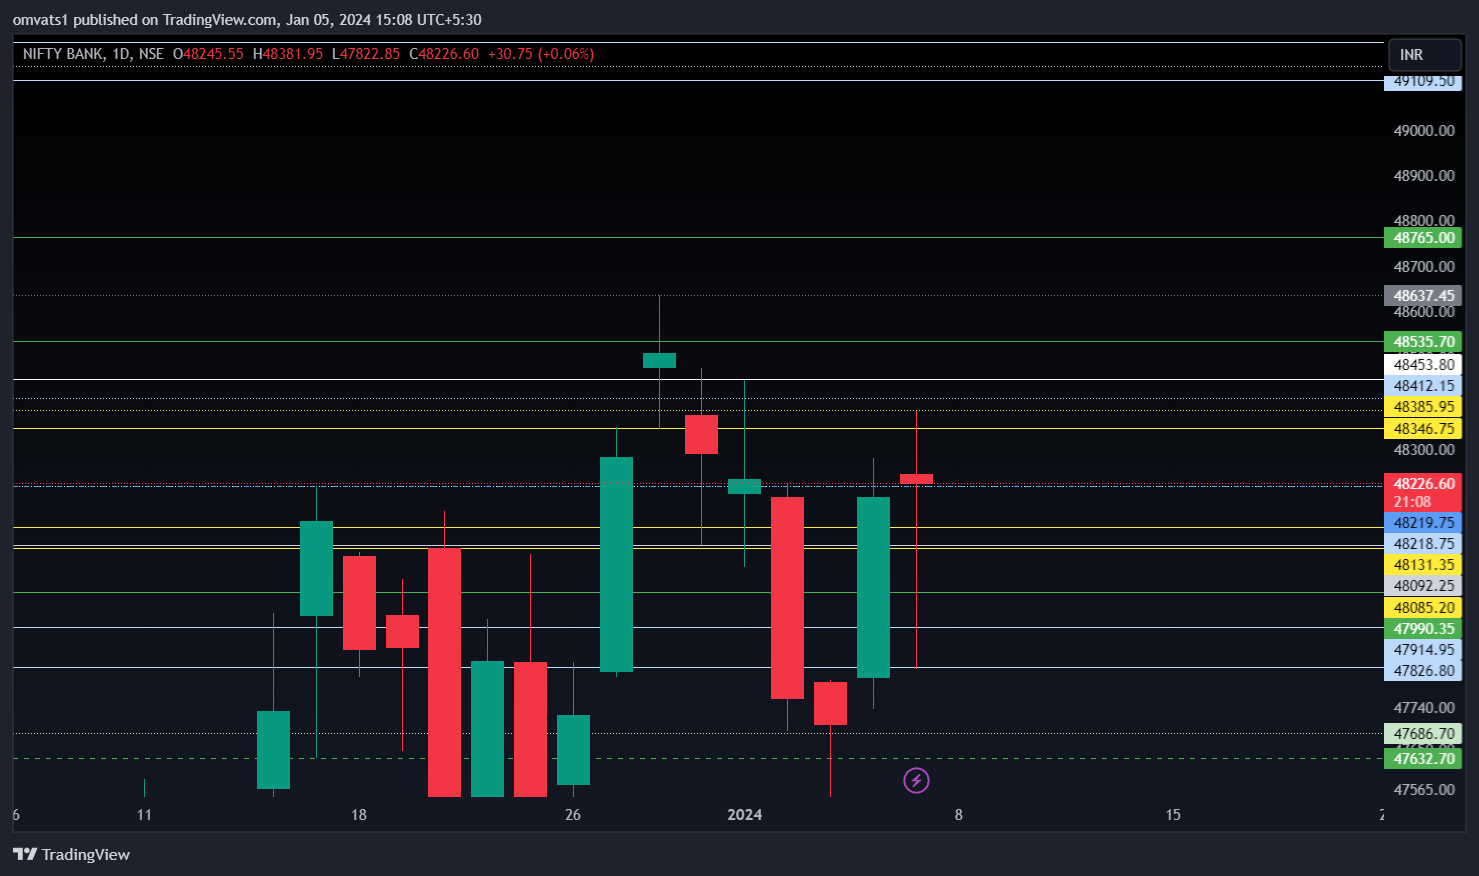Image resolution: width=1479 pixels, height=876 pixels.
Task: Click the 47740.00 price scale tick
Action: 1424,708
